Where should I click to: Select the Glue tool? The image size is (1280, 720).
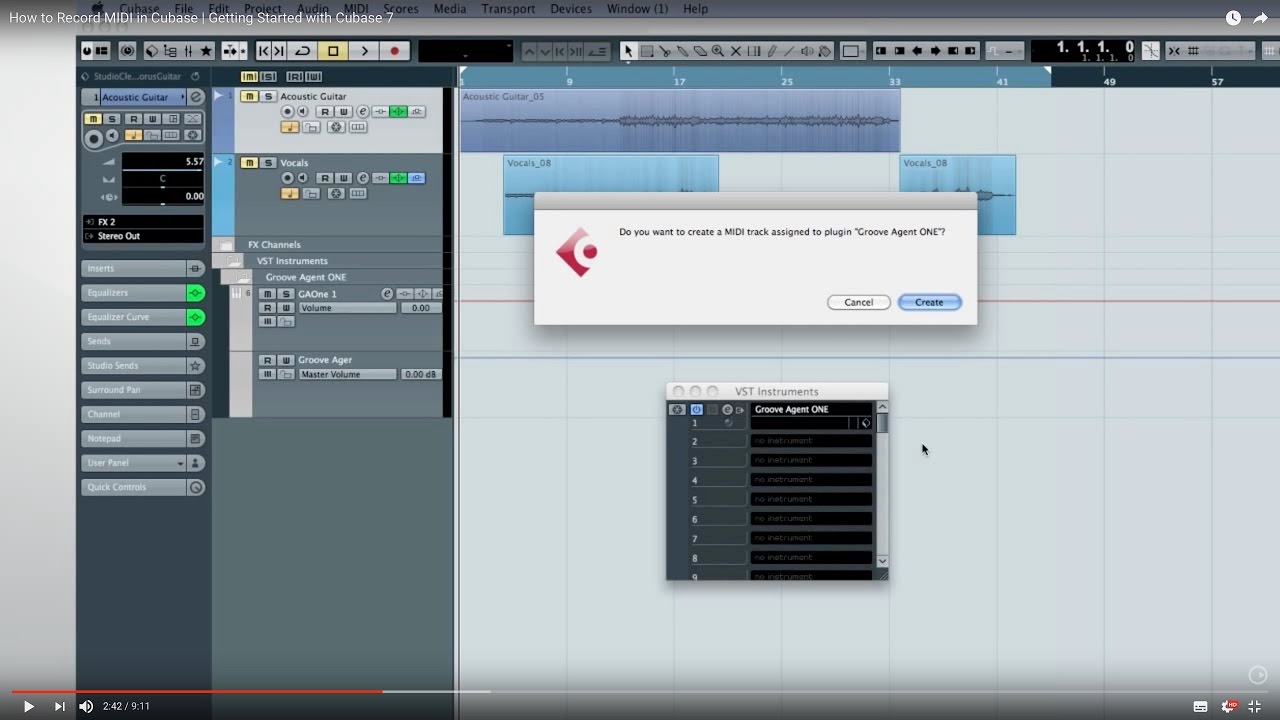[682, 51]
